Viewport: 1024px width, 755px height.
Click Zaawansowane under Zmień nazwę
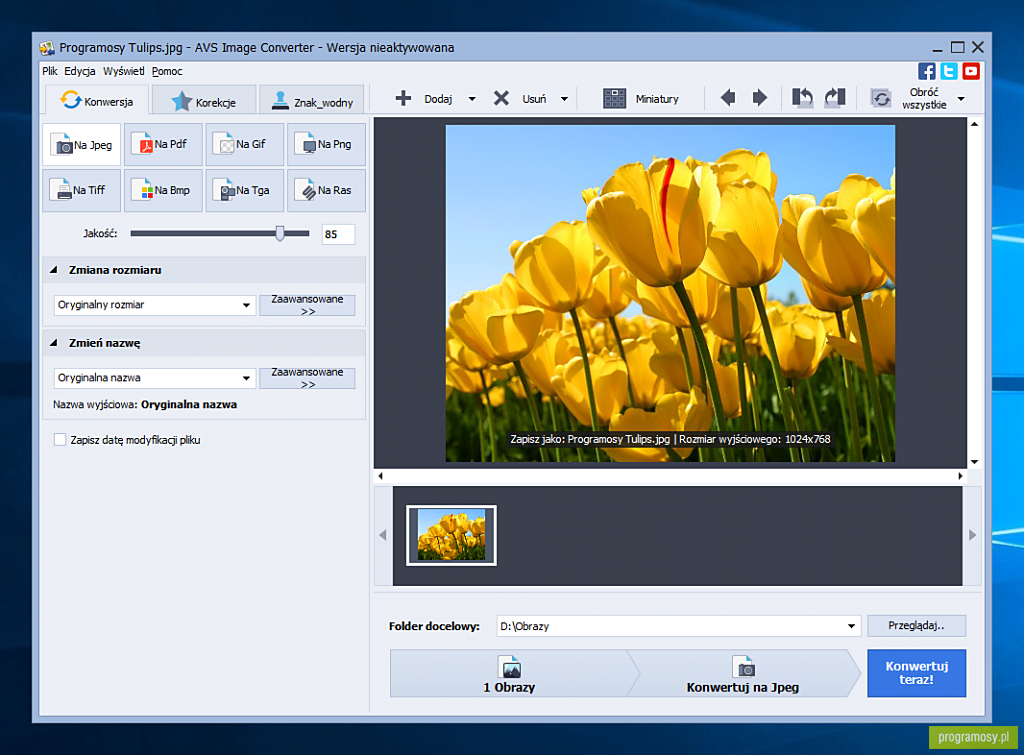click(x=307, y=378)
